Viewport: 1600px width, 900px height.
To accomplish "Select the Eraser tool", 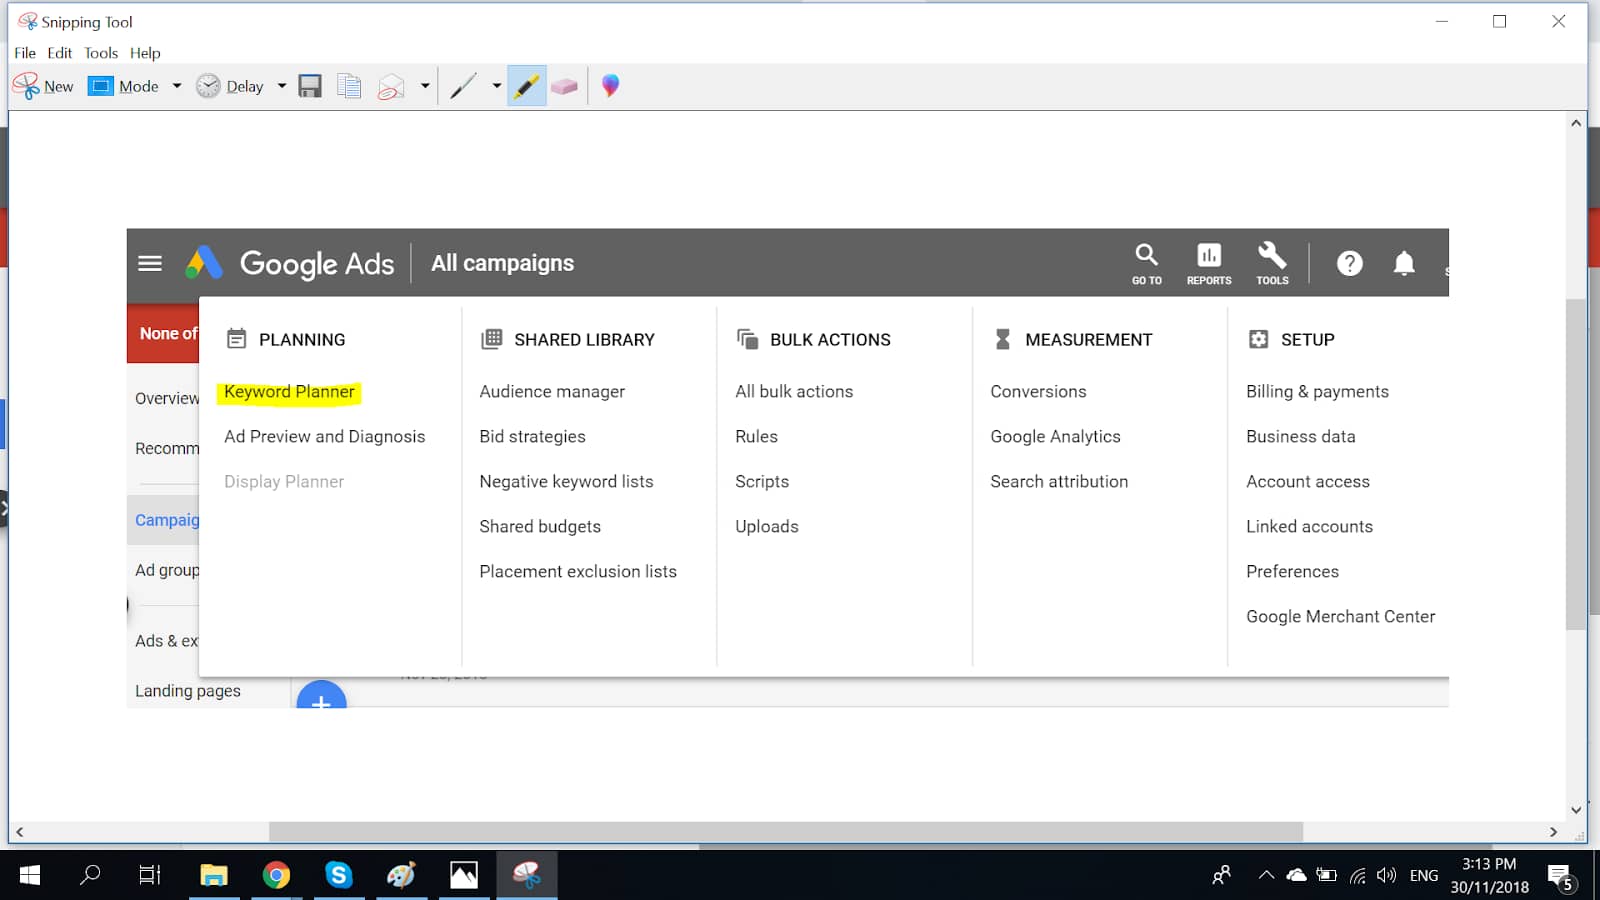I will pyautogui.click(x=564, y=86).
